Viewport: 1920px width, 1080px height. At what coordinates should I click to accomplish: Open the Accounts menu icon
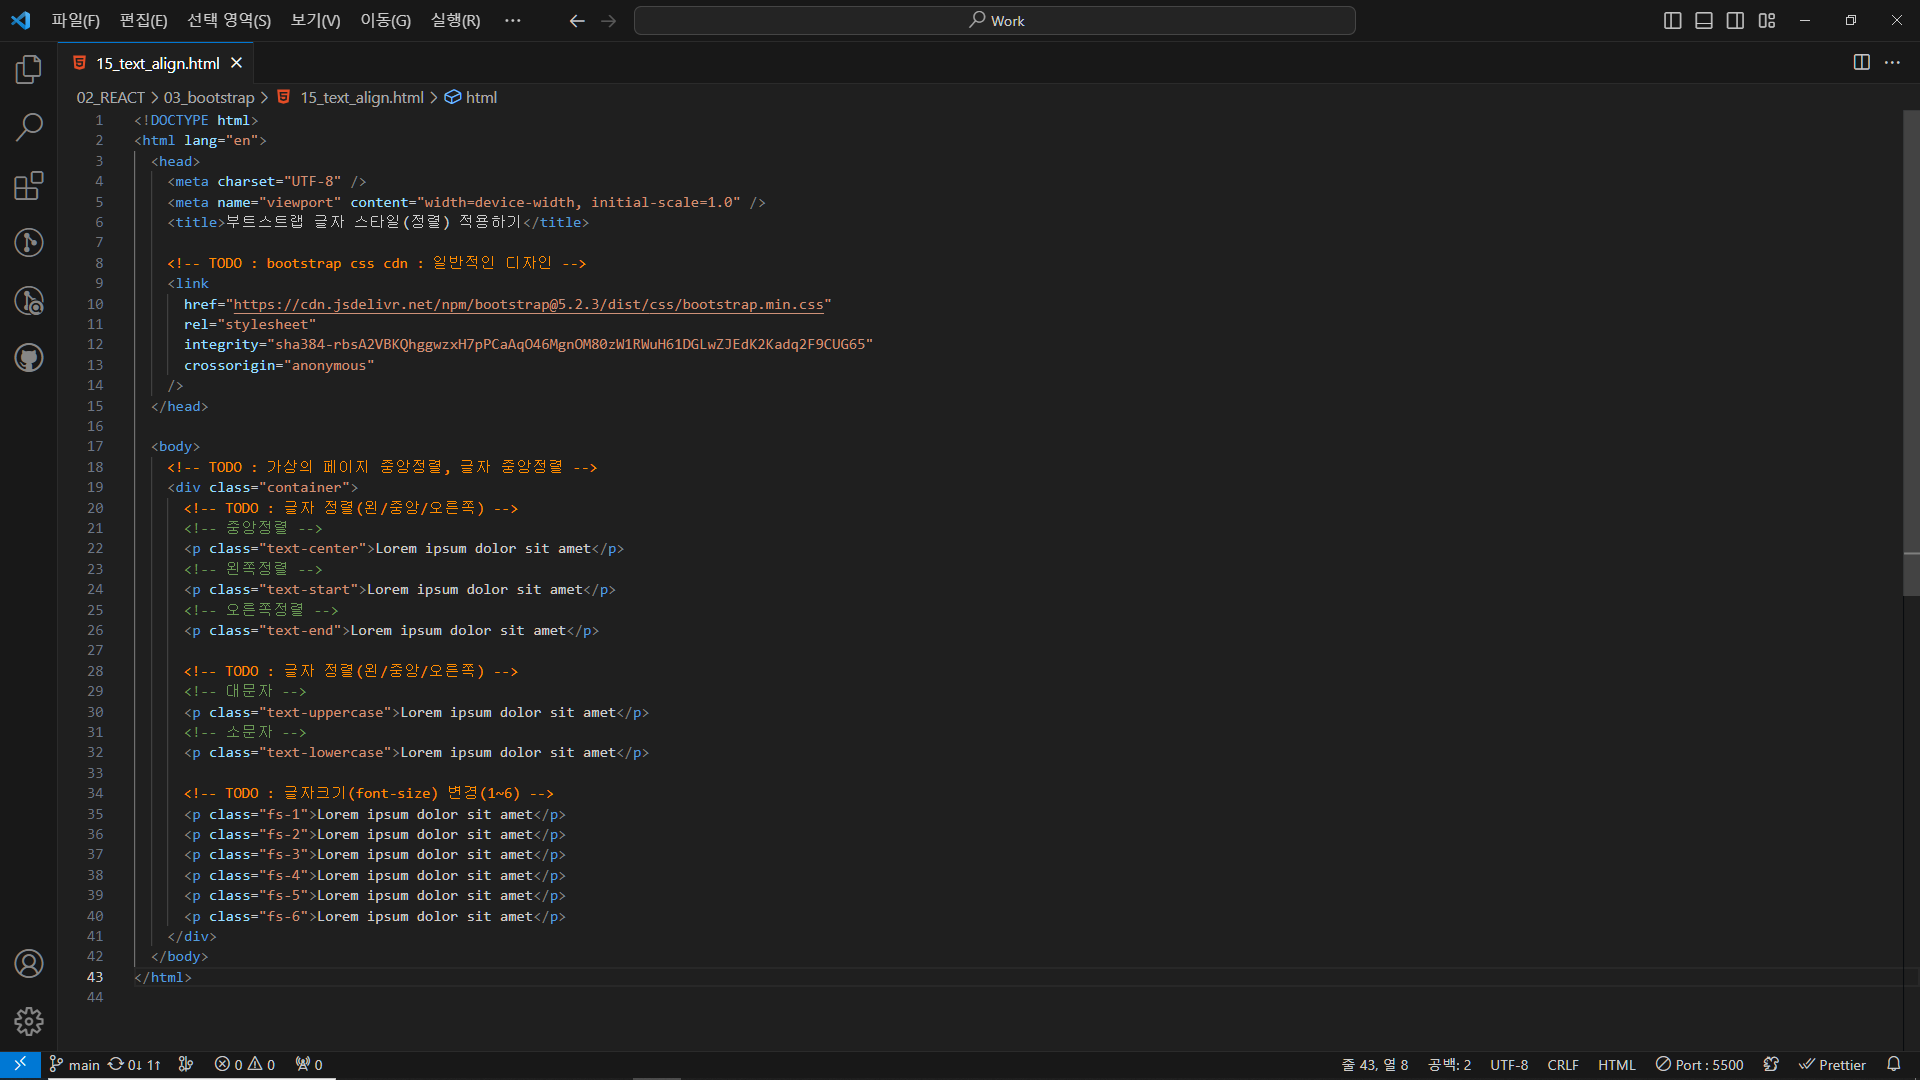pyautogui.click(x=29, y=963)
